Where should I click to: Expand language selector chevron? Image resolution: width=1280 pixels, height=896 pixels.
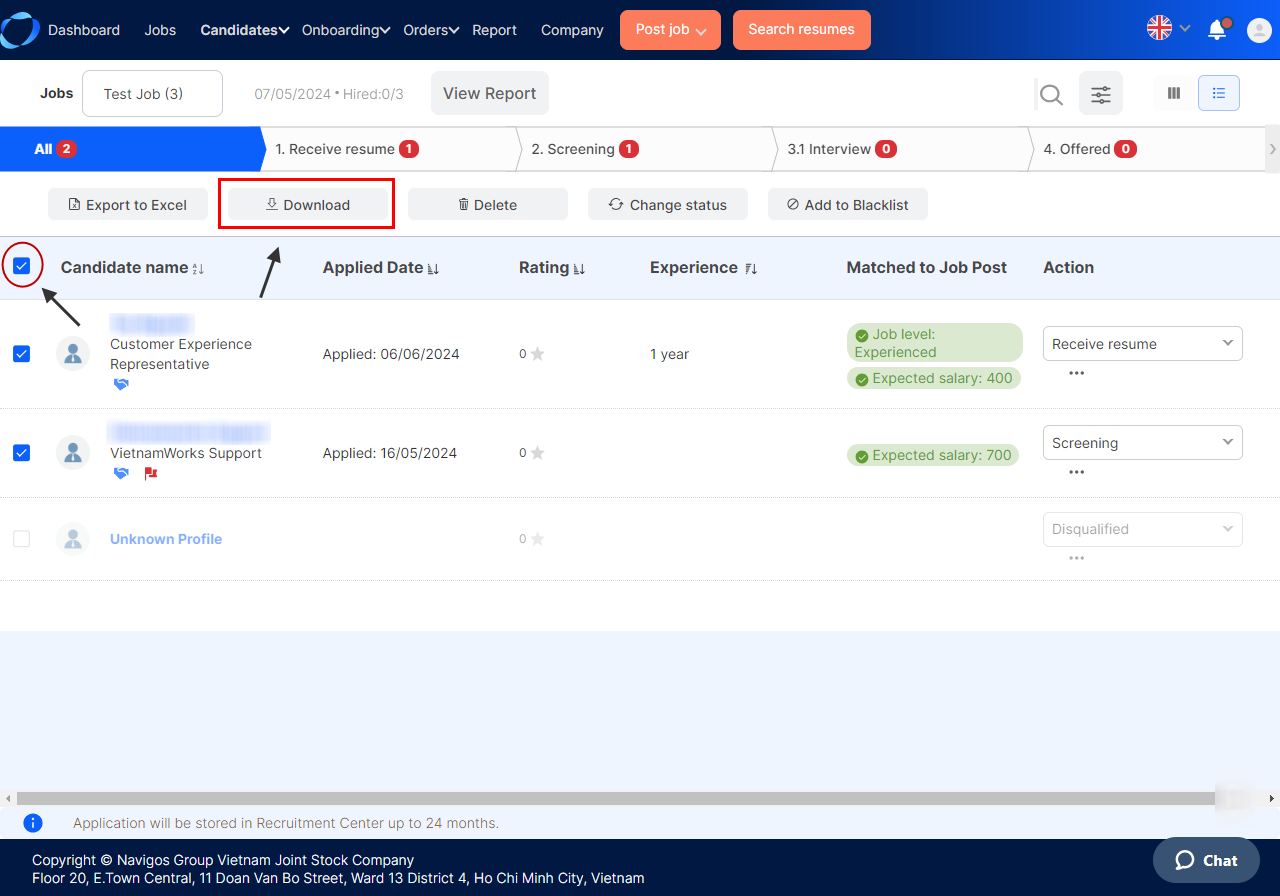pyautogui.click(x=1185, y=29)
